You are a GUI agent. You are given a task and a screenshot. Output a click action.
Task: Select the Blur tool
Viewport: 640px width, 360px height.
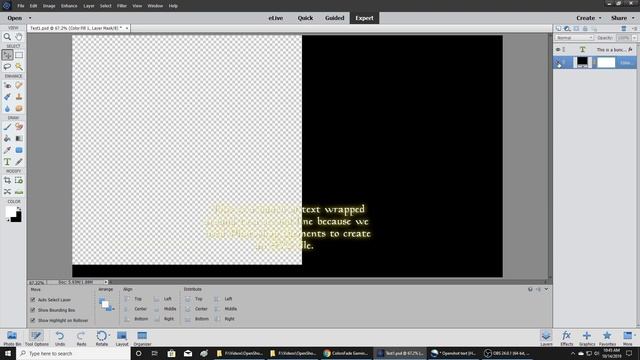click(7, 108)
